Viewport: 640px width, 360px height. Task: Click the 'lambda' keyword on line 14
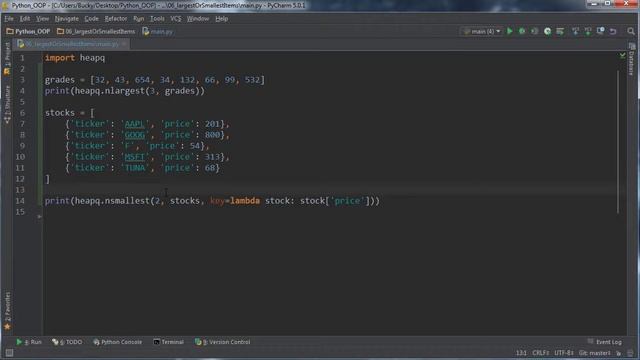(x=245, y=201)
